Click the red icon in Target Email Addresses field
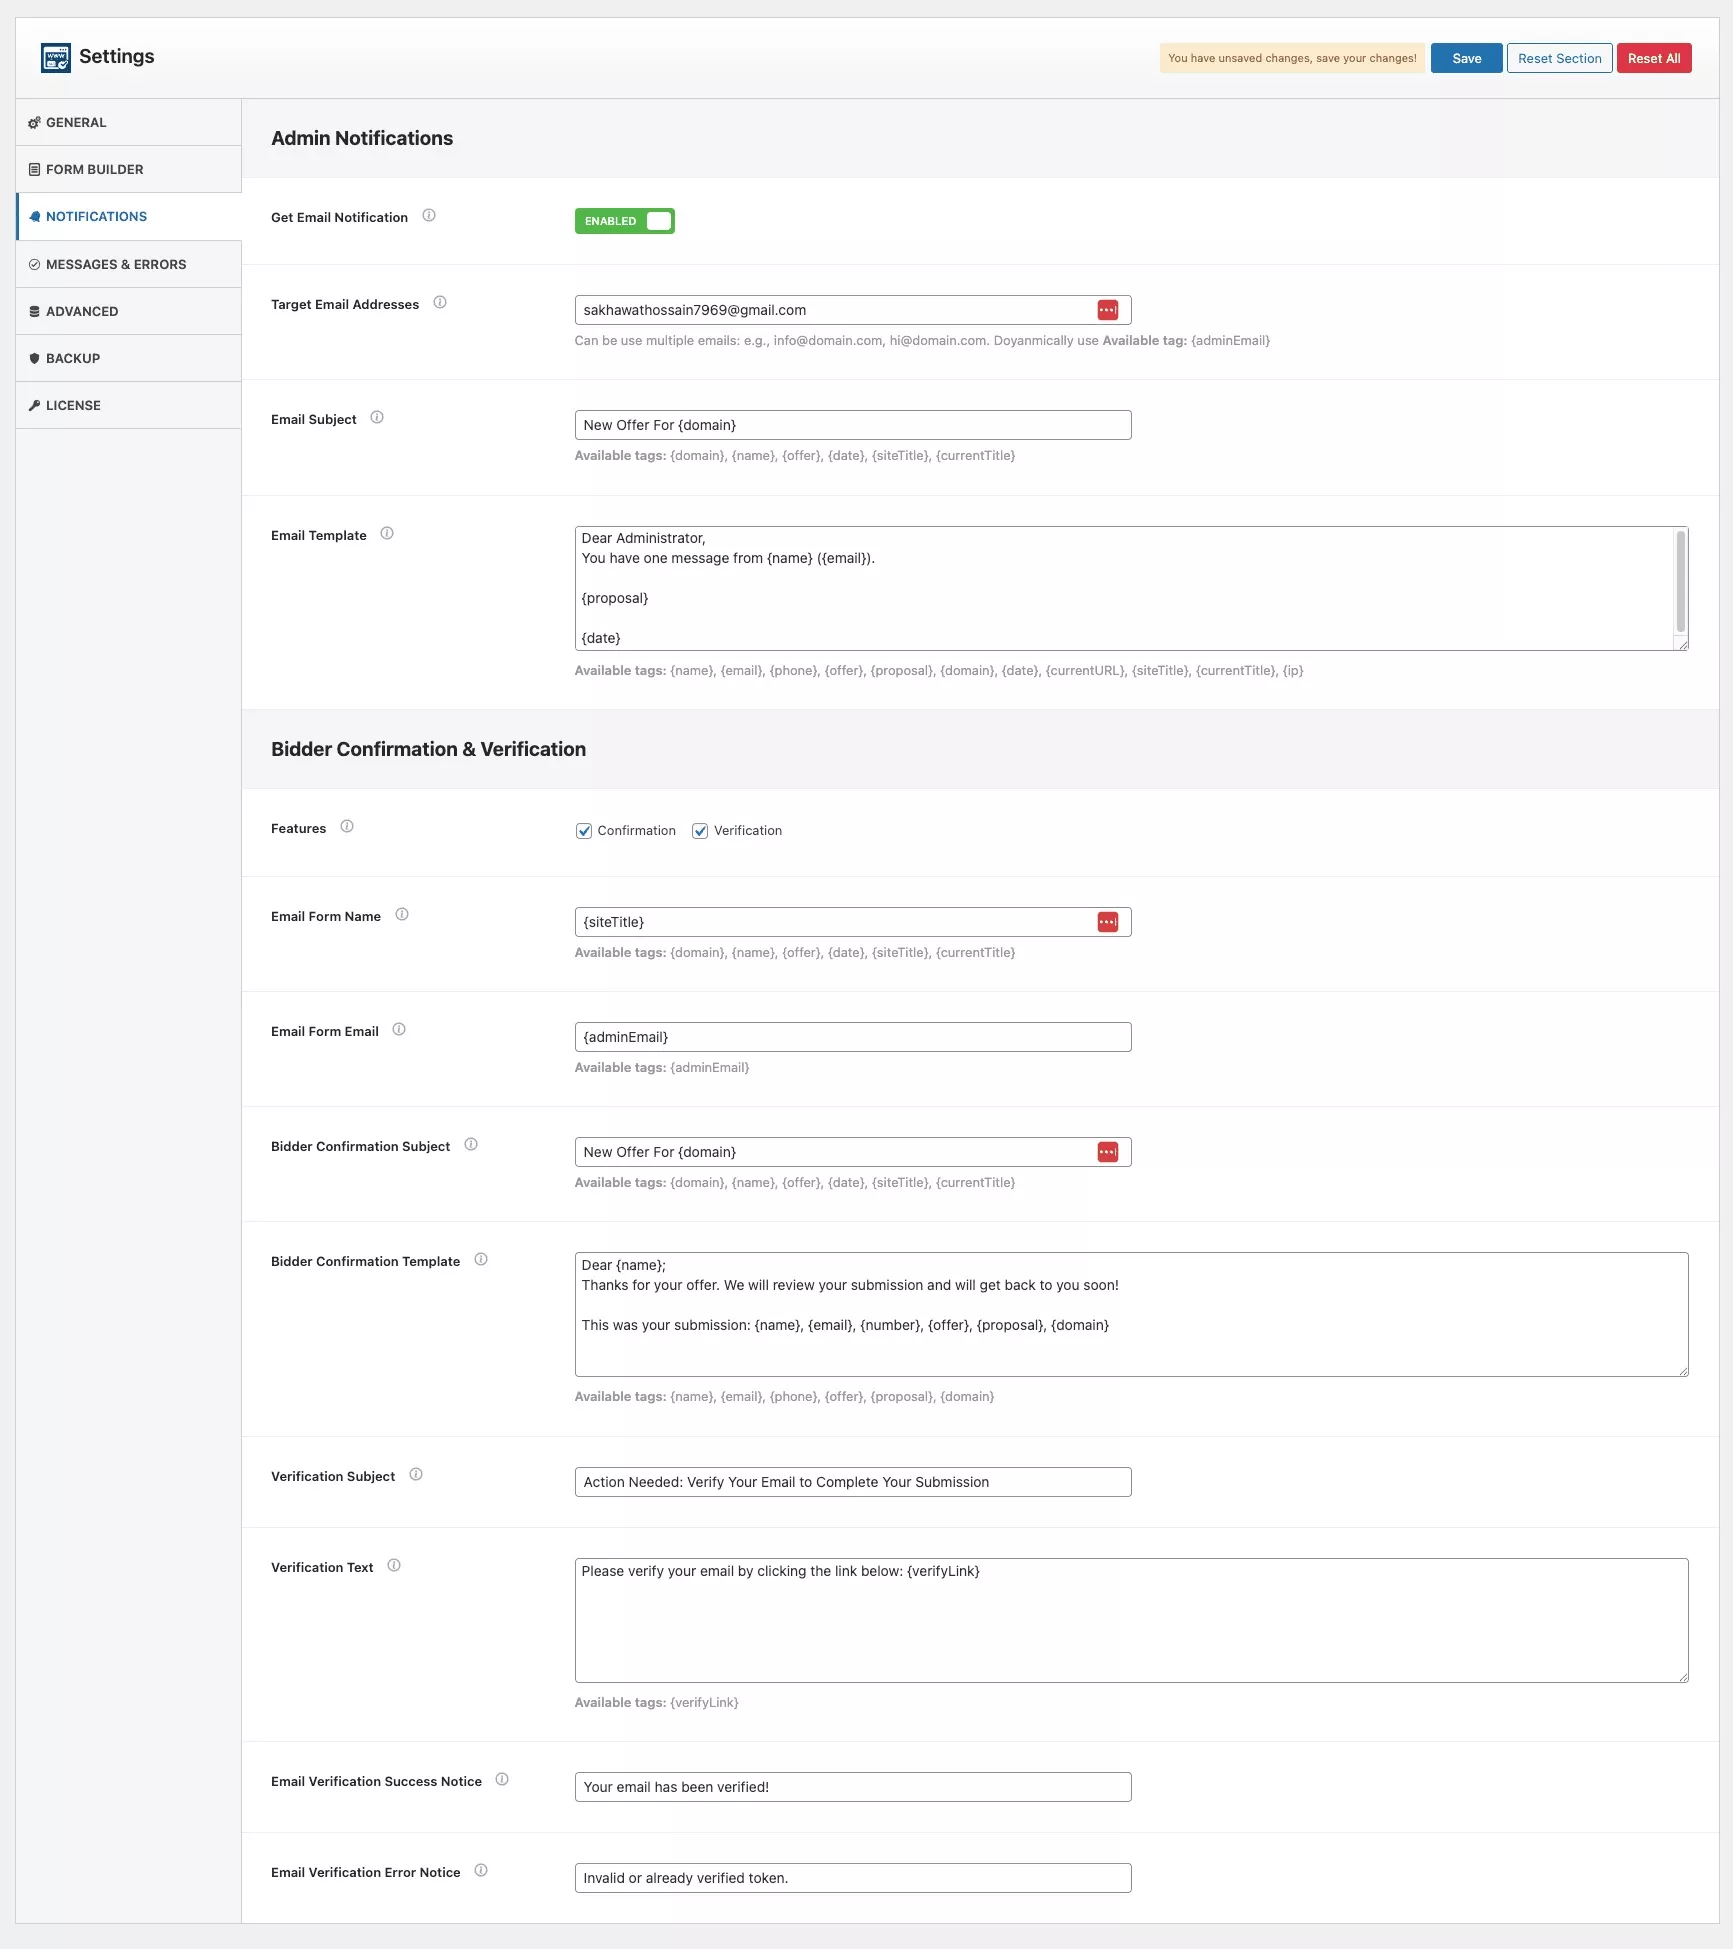 (1107, 310)
